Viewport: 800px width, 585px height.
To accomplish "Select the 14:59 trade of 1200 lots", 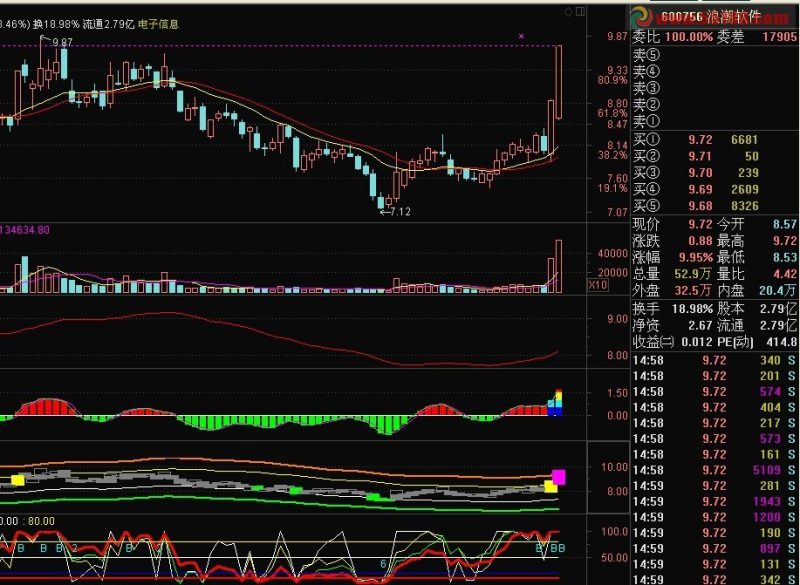I will click(714, 517).
